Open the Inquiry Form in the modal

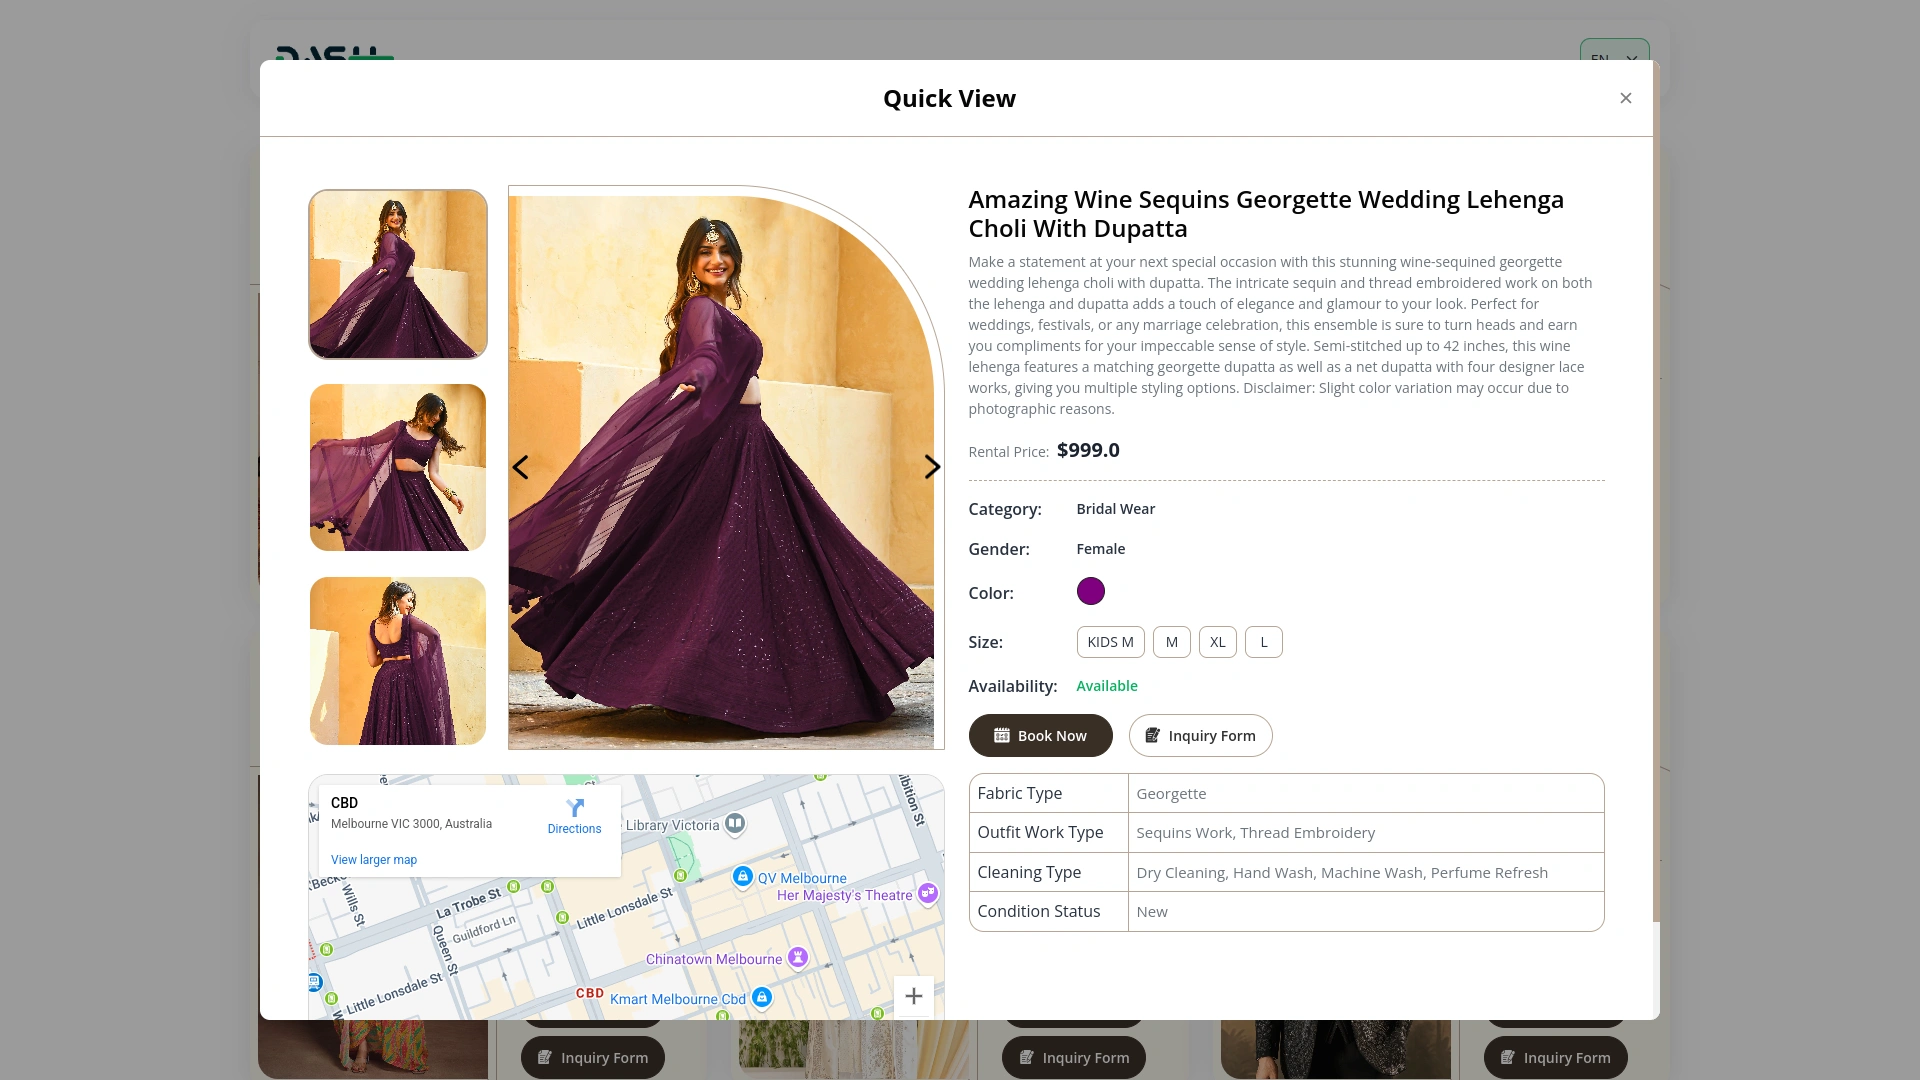click(1200, 736)
